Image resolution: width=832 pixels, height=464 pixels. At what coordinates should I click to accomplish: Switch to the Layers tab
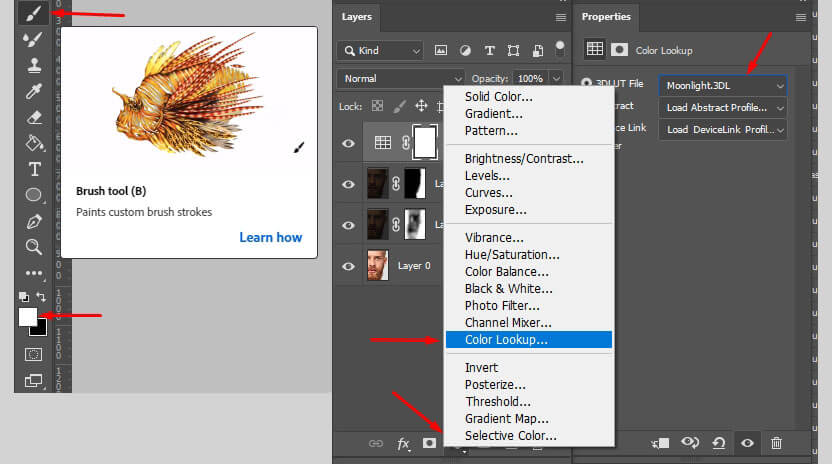[x=357, y=16]
